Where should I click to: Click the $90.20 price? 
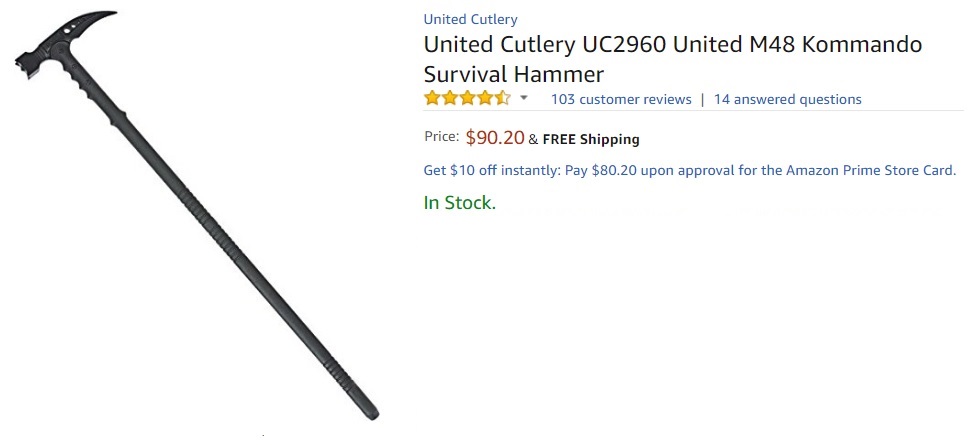[495, 138]
